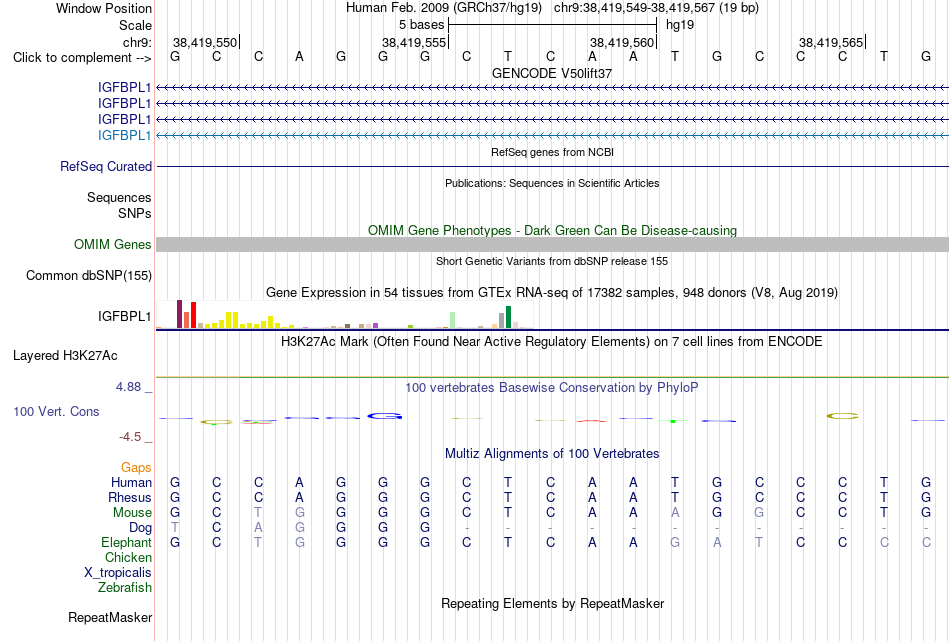
Task: Click 'RefSeq genes from NCBI' title
Action: (552, 152)
